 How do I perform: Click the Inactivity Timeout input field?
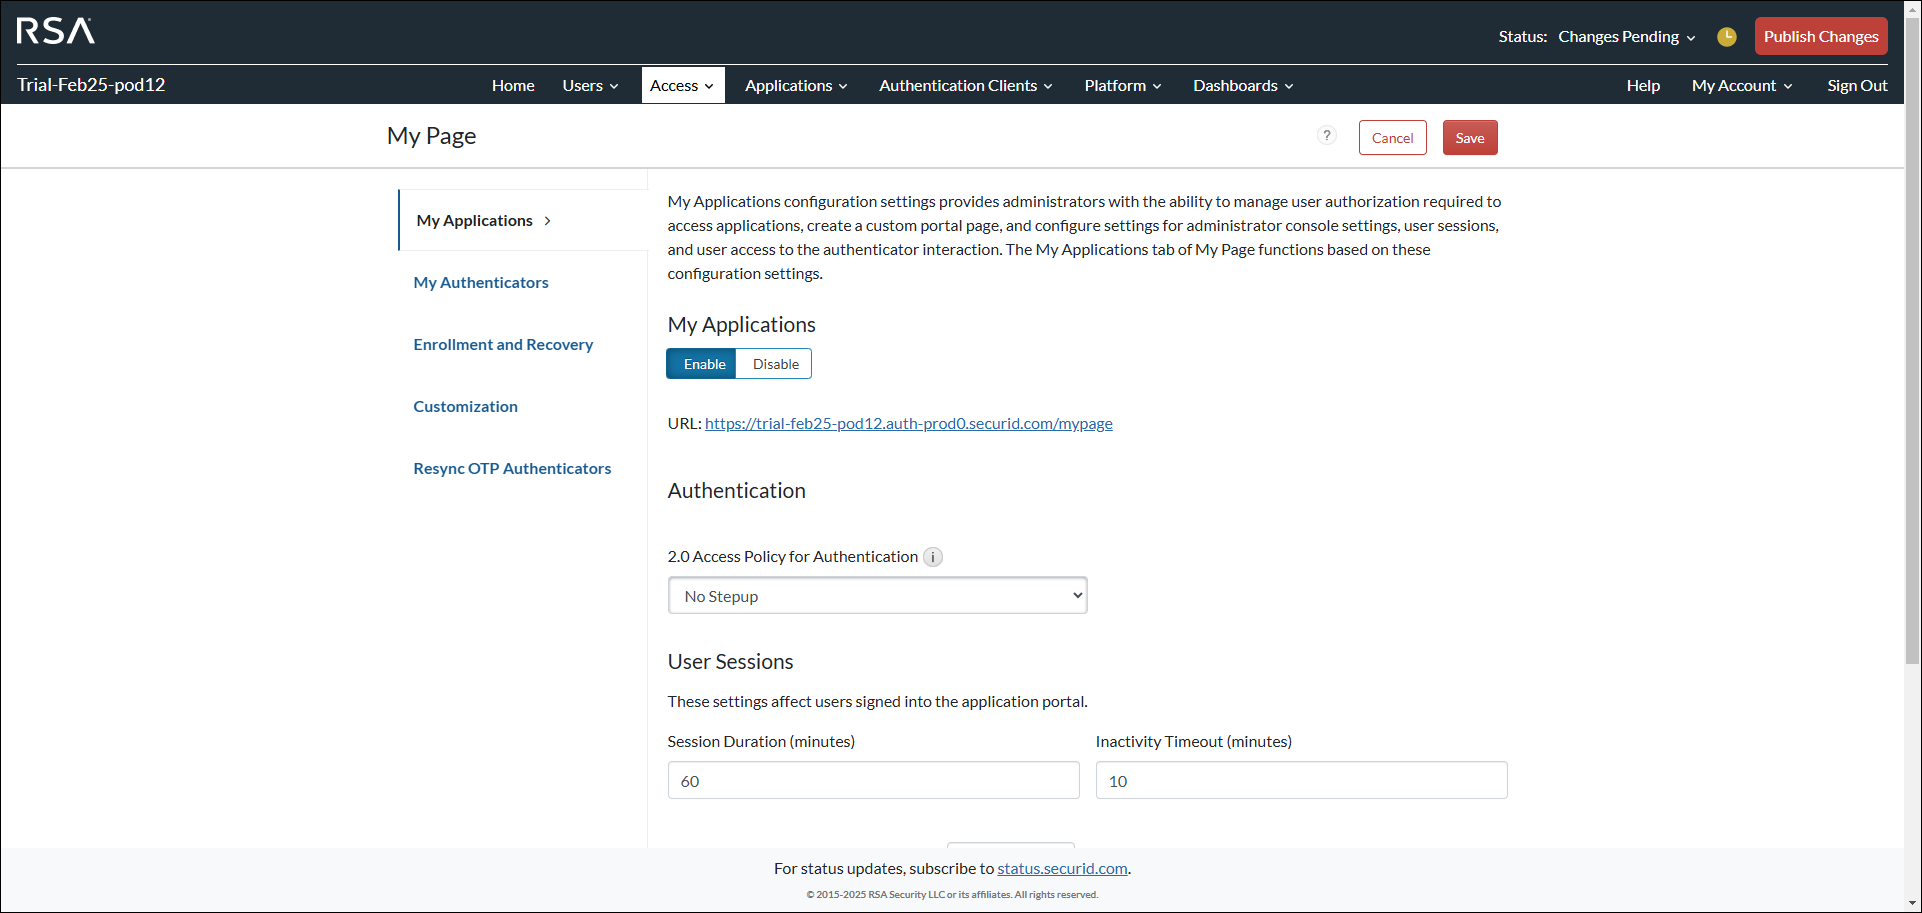tap(1300, 781)
